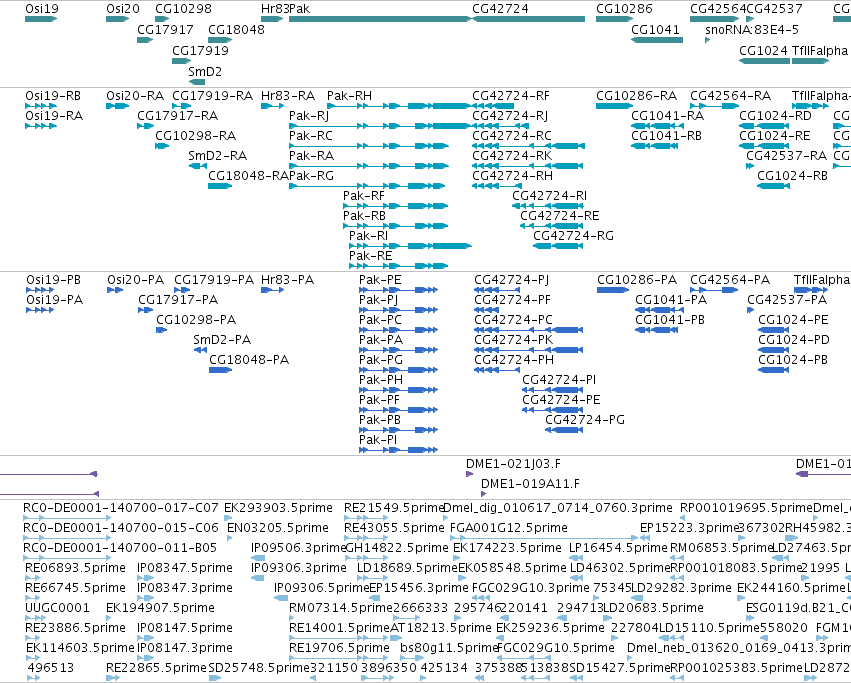Image resolution: width=851 pixels, height=683 pixels.
Task: Click the bs80g11.5prime EST label
Action: (x=449, y=648)
